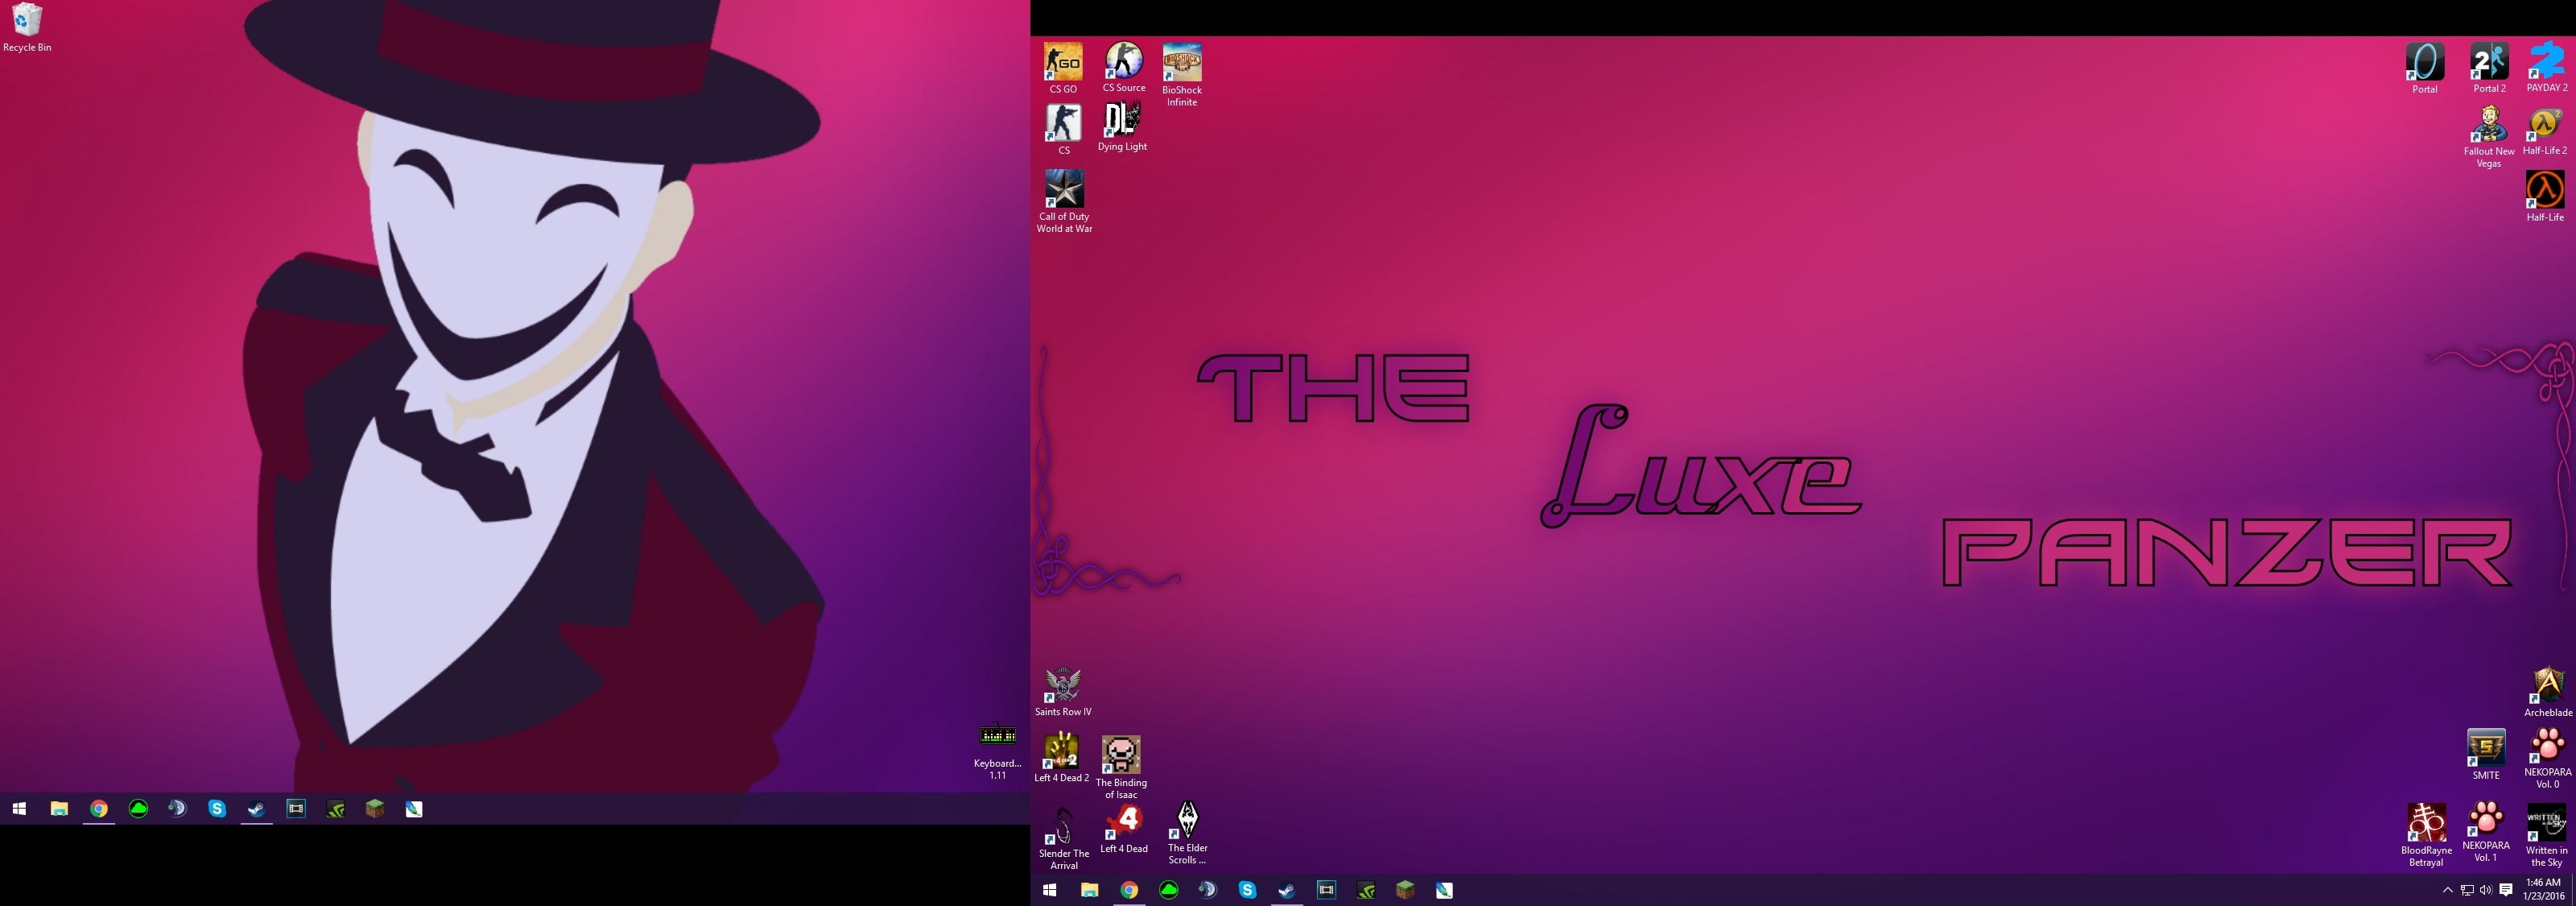
Task: Open TeamSpeak from the right monitor taskbar
Action: (x=1207, y=890)
